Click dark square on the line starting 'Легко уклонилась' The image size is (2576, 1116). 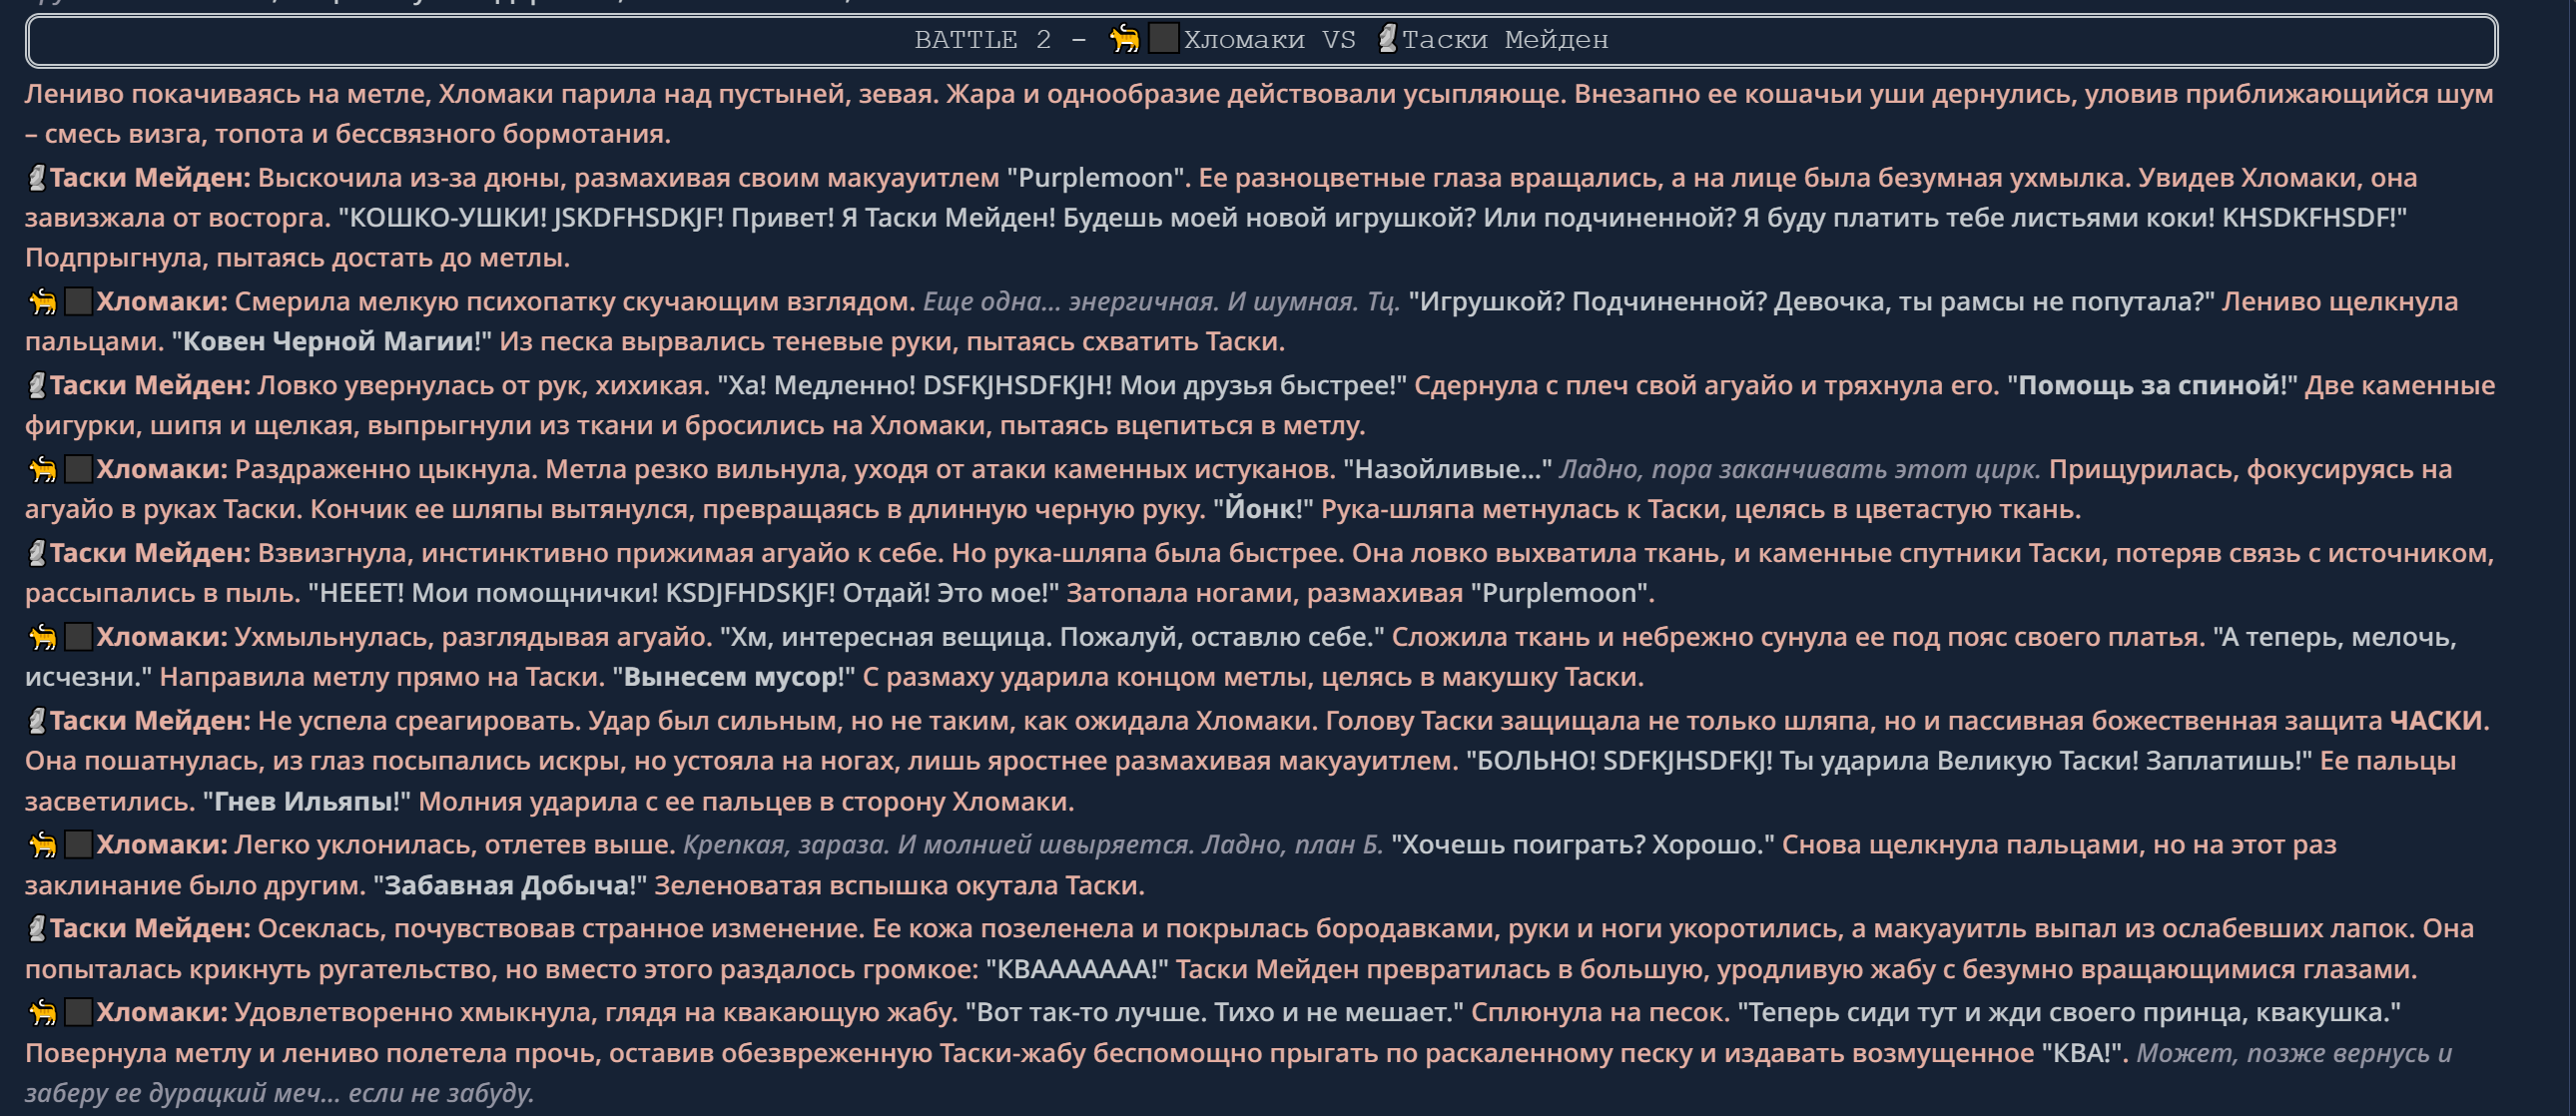pos(79,845)
